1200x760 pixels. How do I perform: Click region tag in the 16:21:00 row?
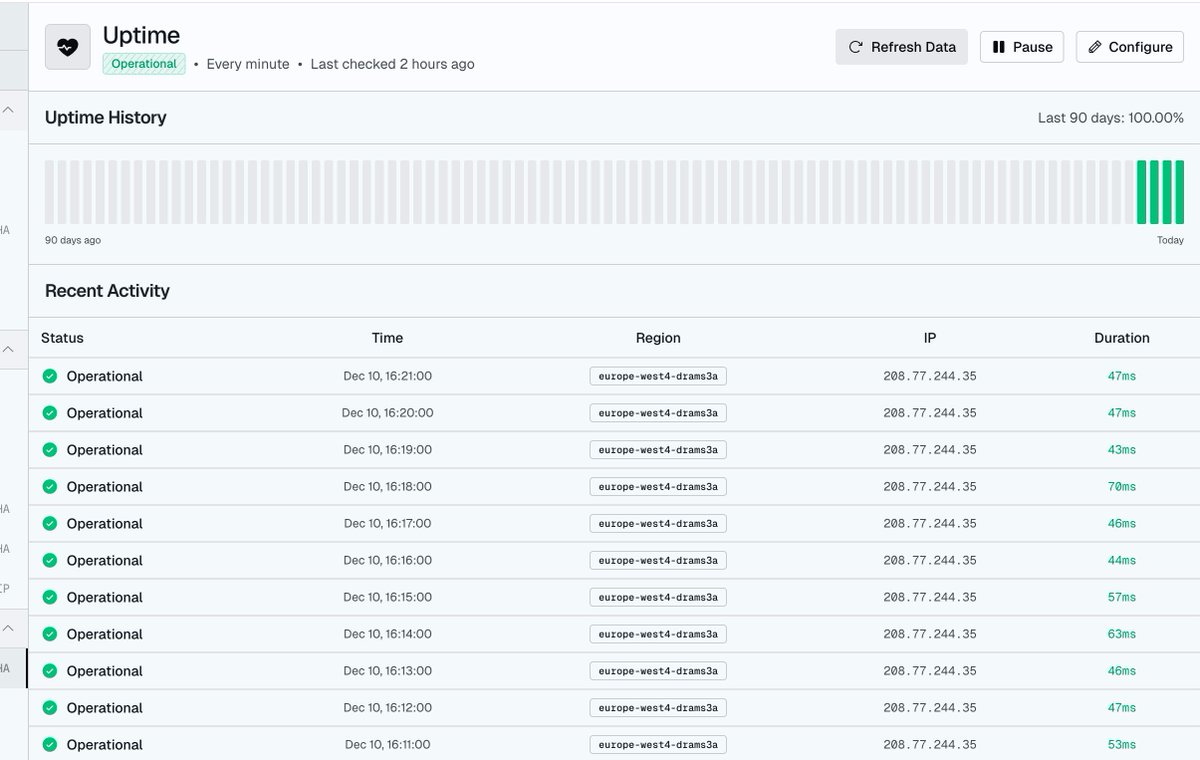658,376
